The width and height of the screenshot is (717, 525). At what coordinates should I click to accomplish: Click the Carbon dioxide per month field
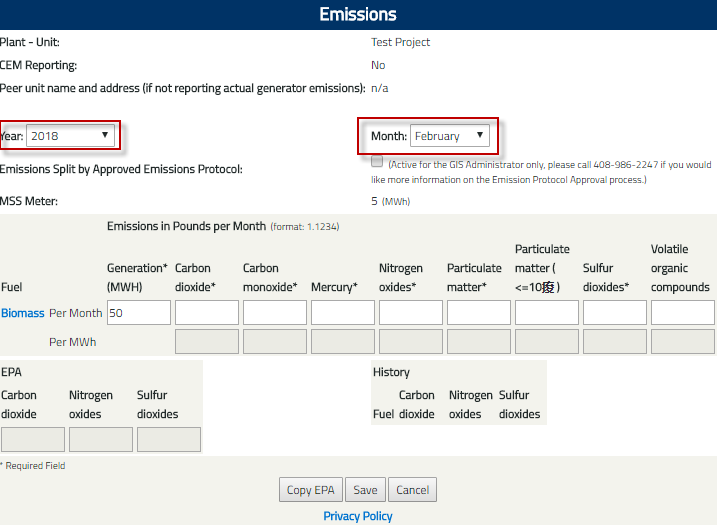pyautogui.click(x=206, y=313)
